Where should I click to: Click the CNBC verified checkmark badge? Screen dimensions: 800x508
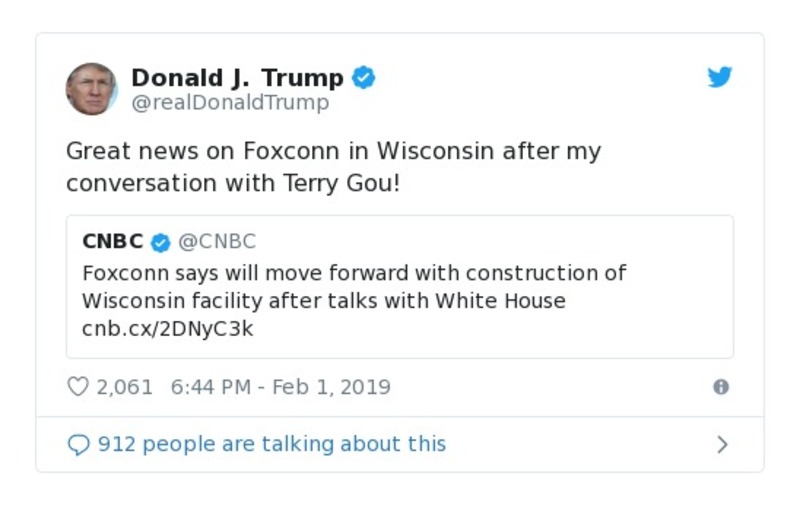coord(160,242)
